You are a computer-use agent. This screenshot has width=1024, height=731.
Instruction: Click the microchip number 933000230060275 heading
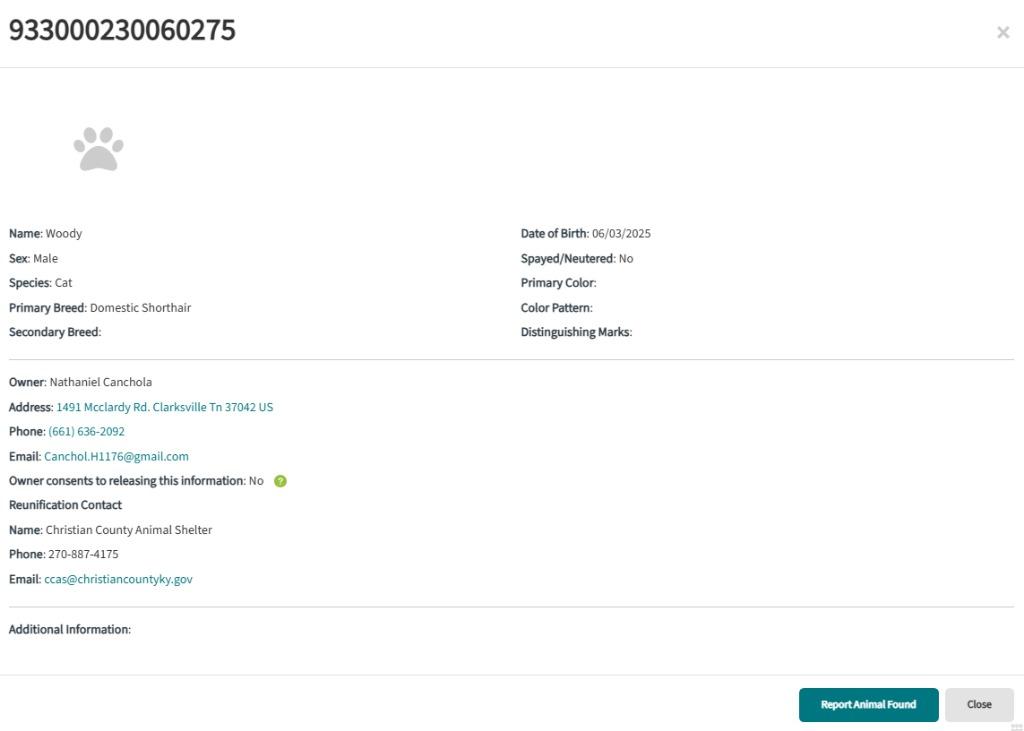[x=122, y=31]
